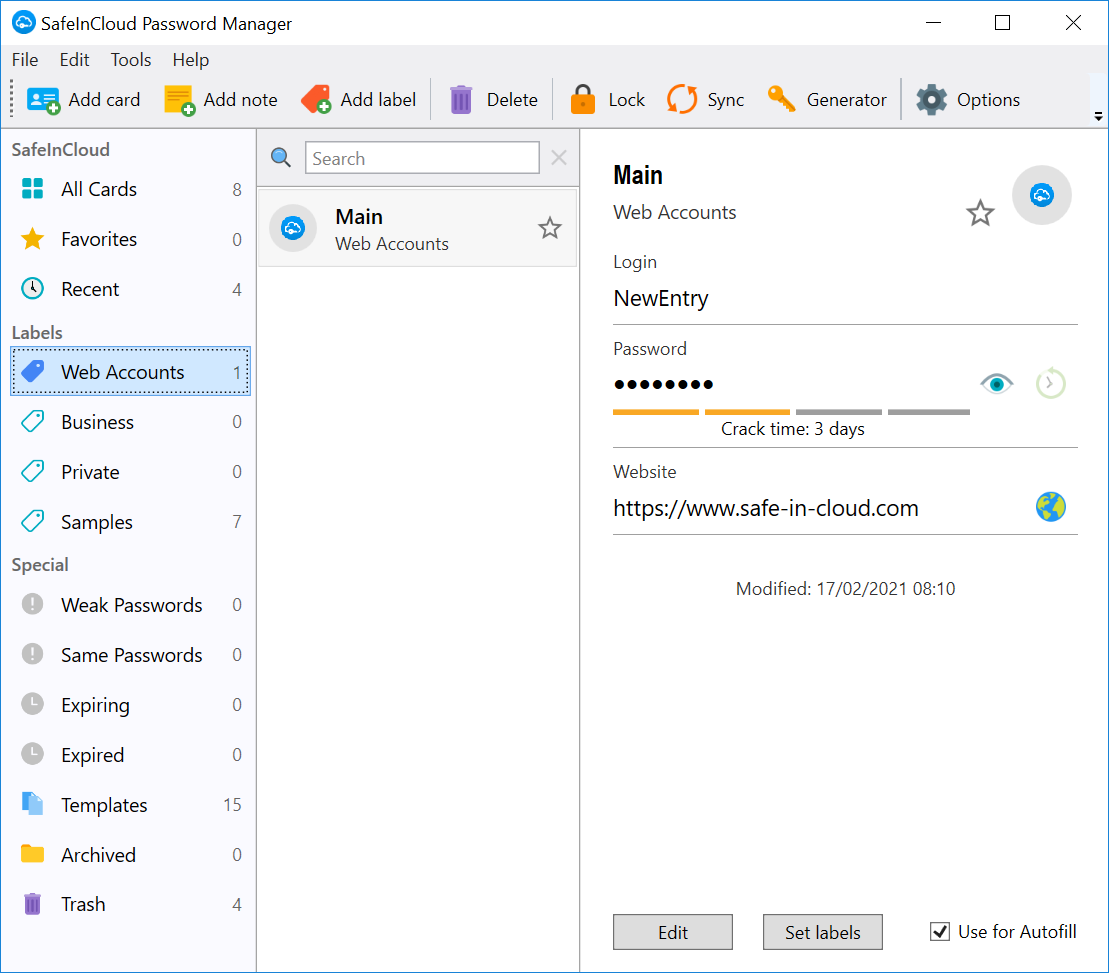Show Expired cards
1109x973 pixels.
[130, 755]
